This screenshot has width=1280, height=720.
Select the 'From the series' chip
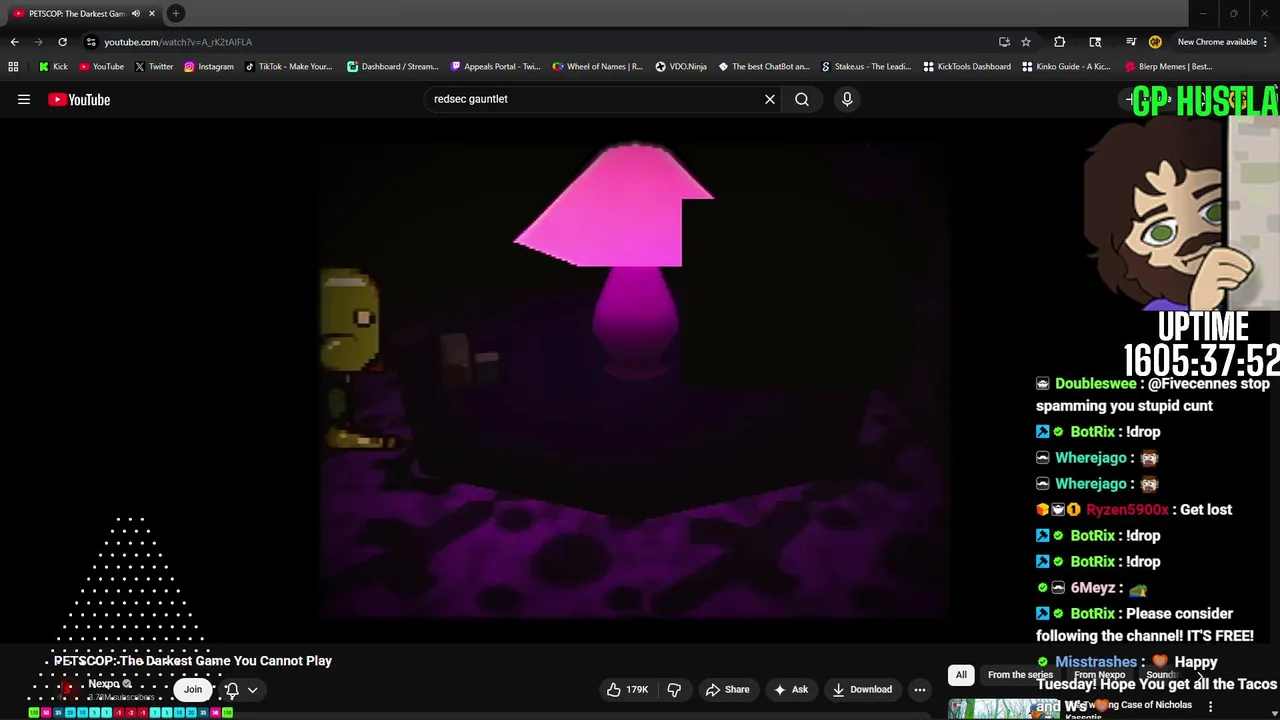coord(1020,675)
